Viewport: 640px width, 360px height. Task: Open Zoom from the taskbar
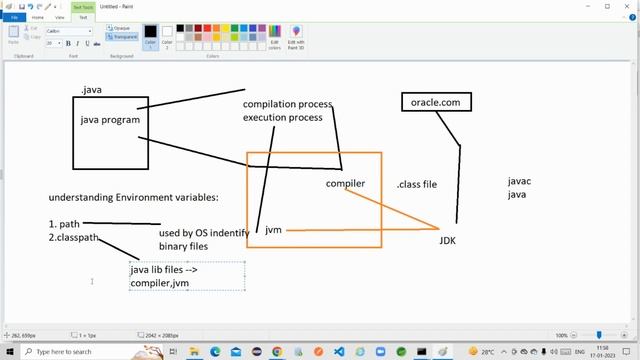(x=380, y=351)
